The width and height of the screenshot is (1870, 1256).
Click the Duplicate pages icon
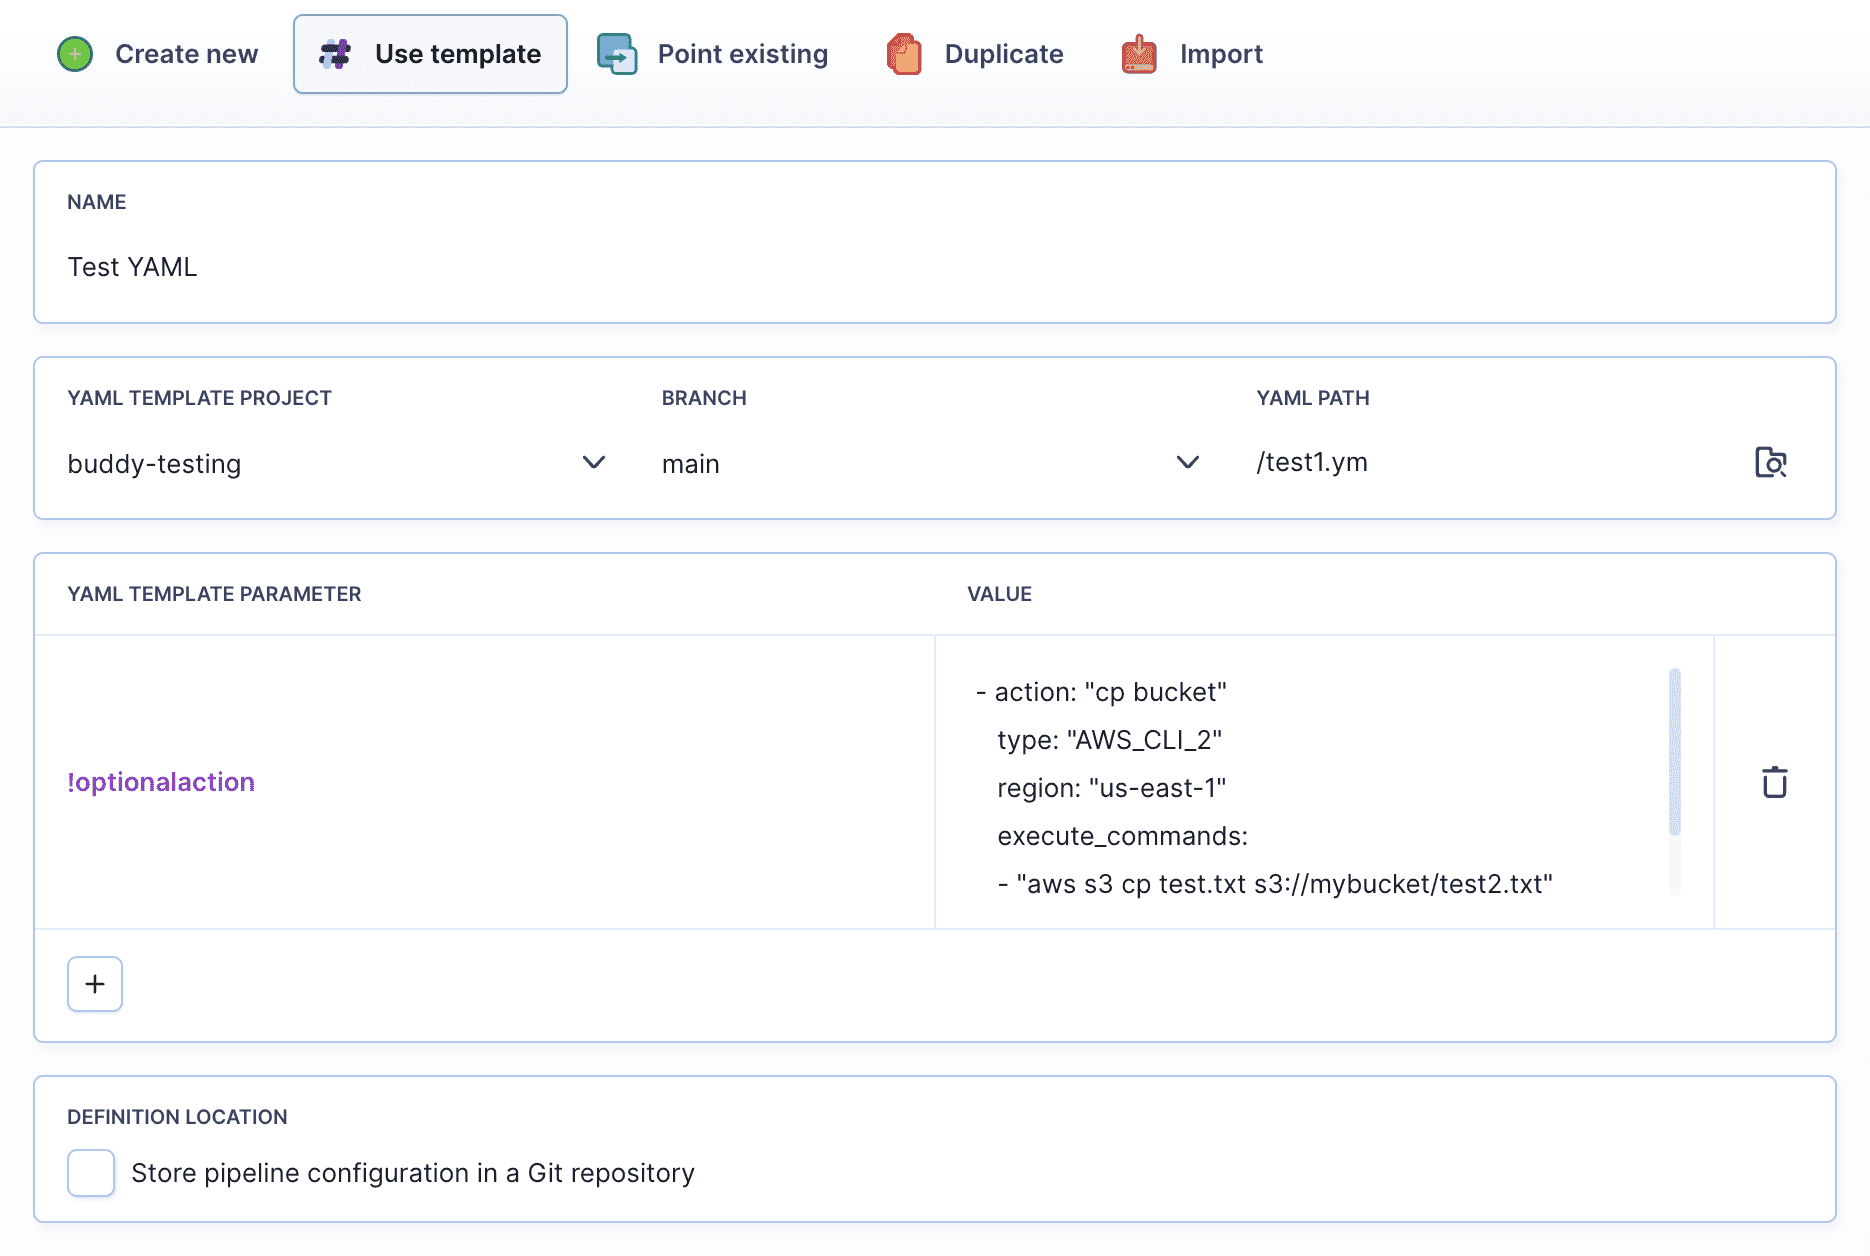(x=904, y=54)
